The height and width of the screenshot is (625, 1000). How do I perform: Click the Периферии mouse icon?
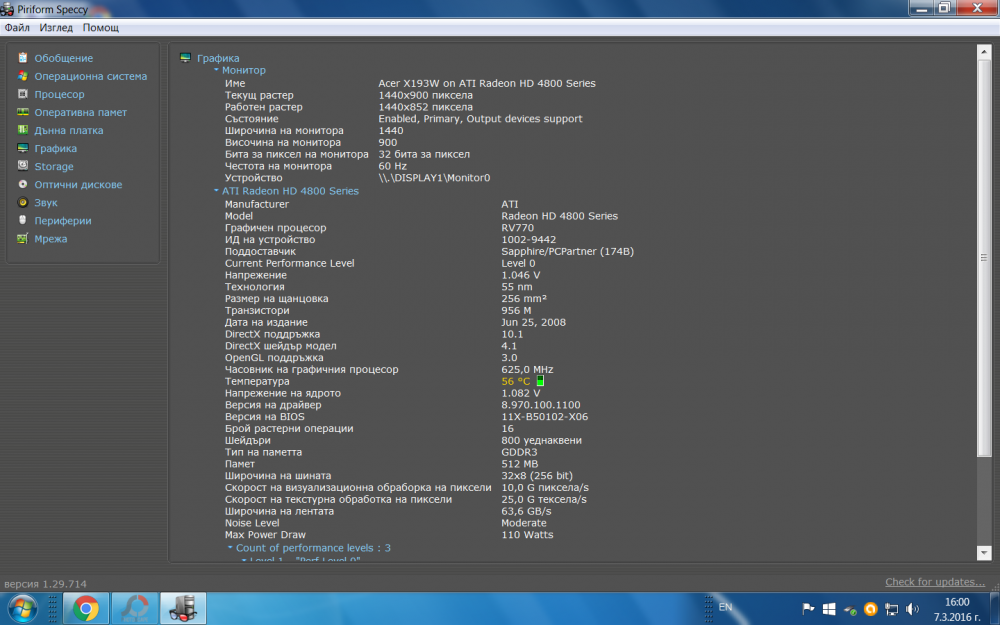pyautogui.click(x=23, y=220)
